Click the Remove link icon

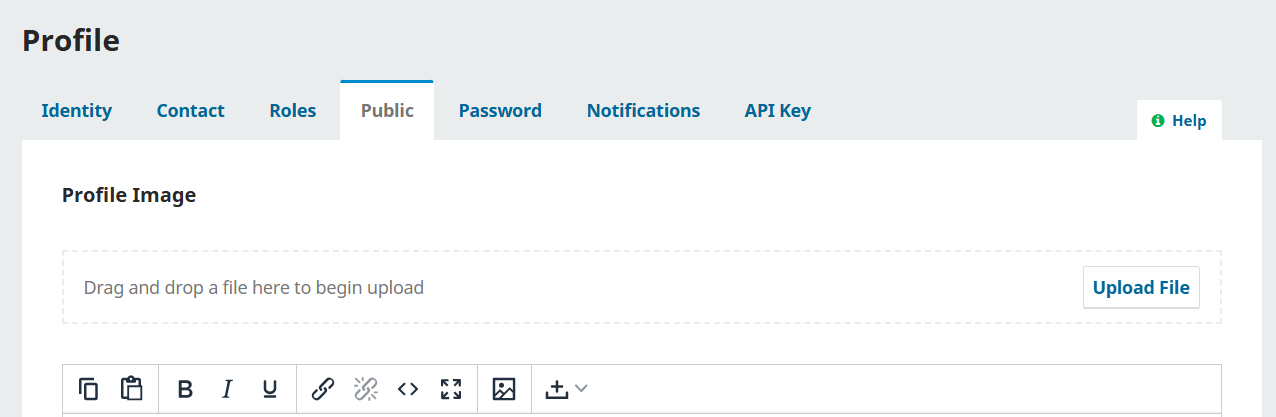[365, 389]
